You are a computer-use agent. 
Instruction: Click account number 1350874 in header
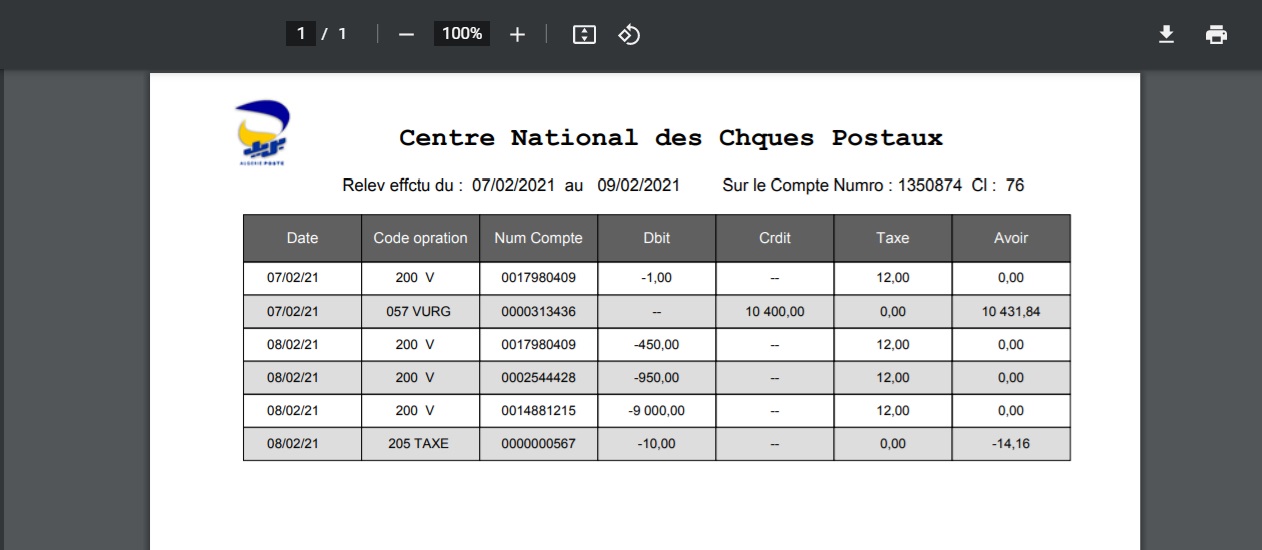(930, 185)
